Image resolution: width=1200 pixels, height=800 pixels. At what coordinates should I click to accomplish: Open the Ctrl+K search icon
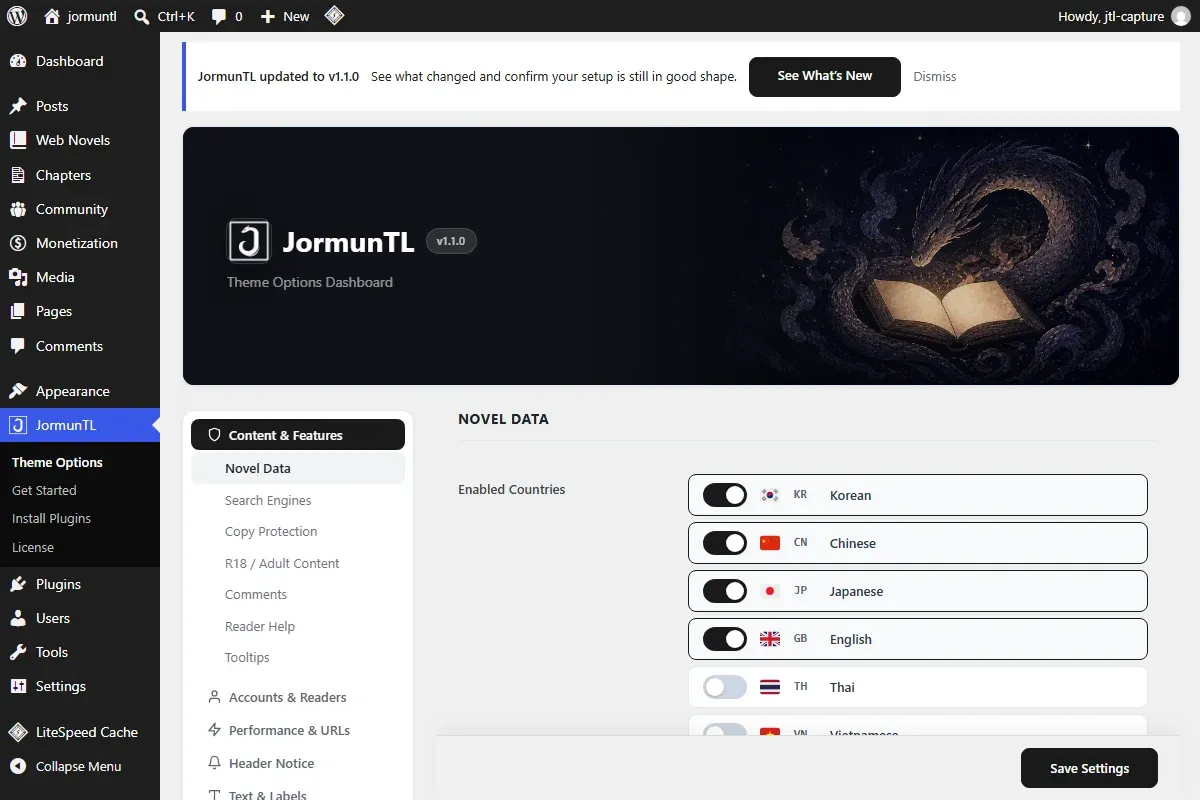[142, 16]
